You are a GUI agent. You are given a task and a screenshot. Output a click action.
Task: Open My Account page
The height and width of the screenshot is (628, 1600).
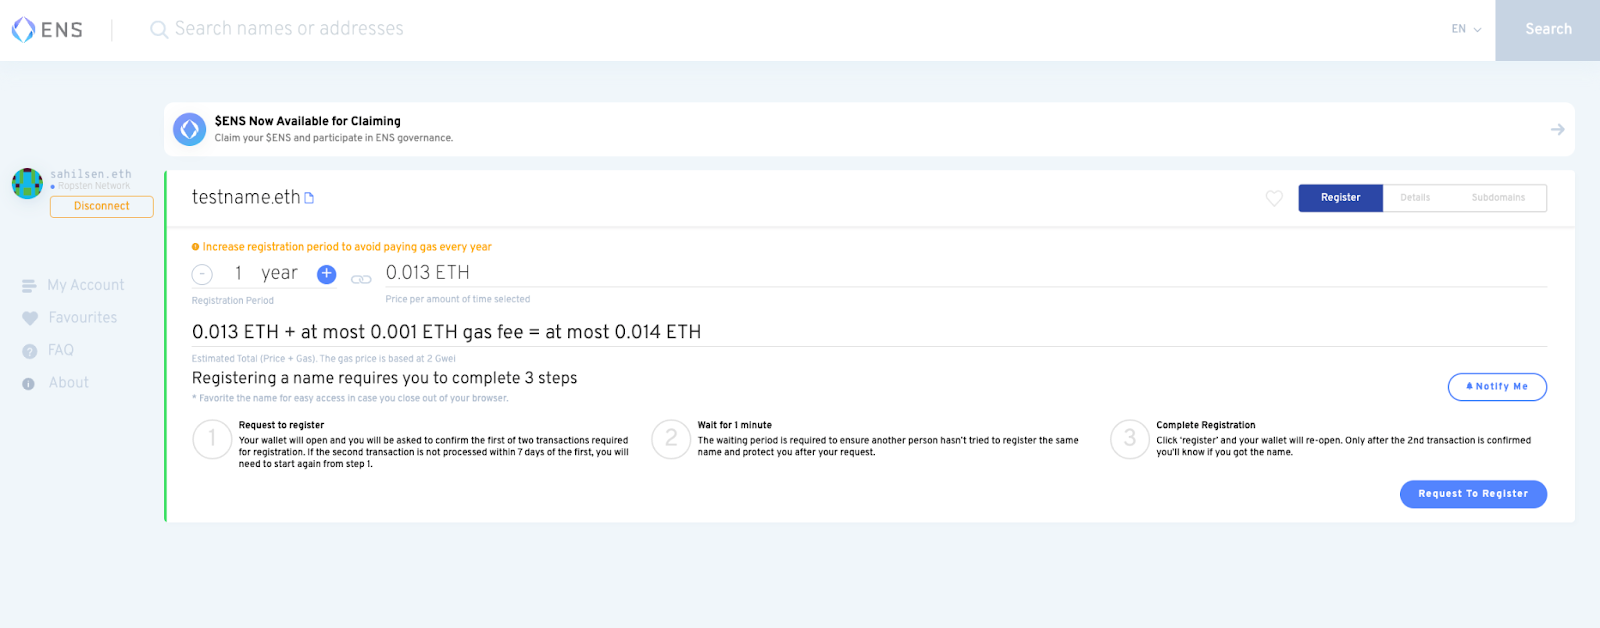pyautogui.click(x=86, y=286)
